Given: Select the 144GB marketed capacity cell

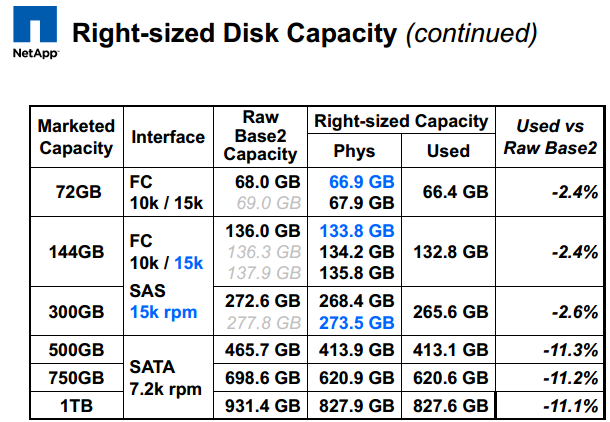Looking at the screenshot, I should (x=76, y=251).
